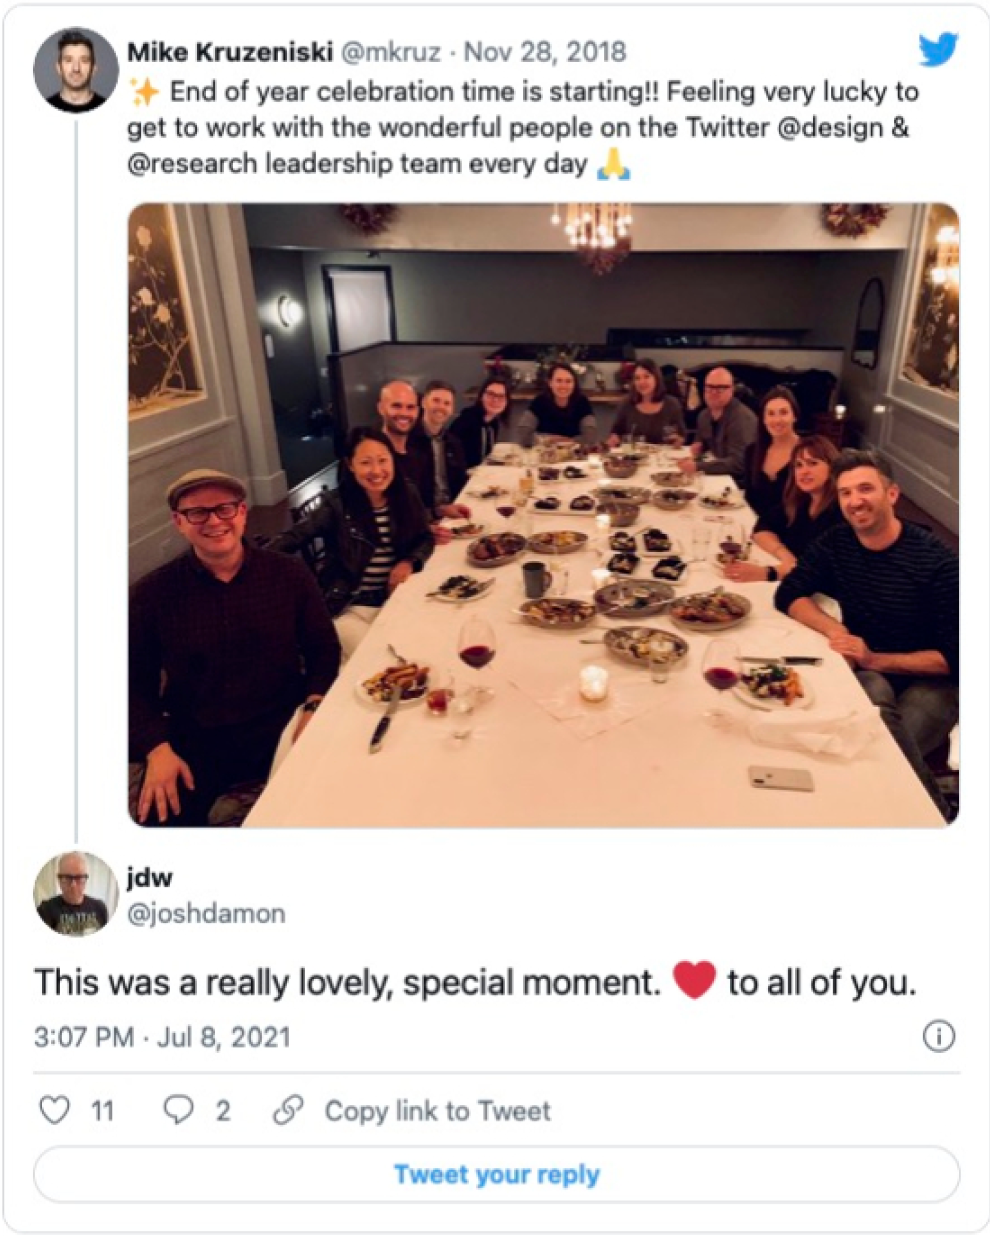
Task: Open tweet info circle icon
Action: [938, 1036]
